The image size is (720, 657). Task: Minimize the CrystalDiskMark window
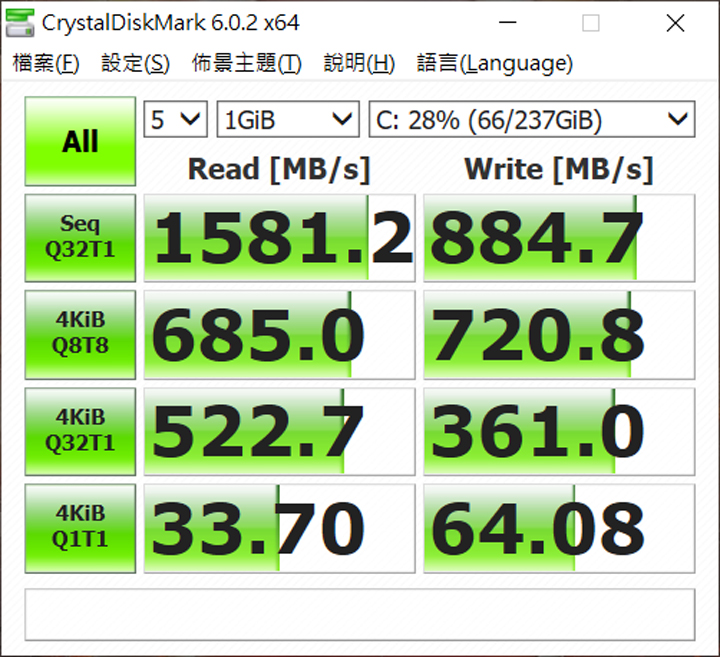(x=508, y=22)
